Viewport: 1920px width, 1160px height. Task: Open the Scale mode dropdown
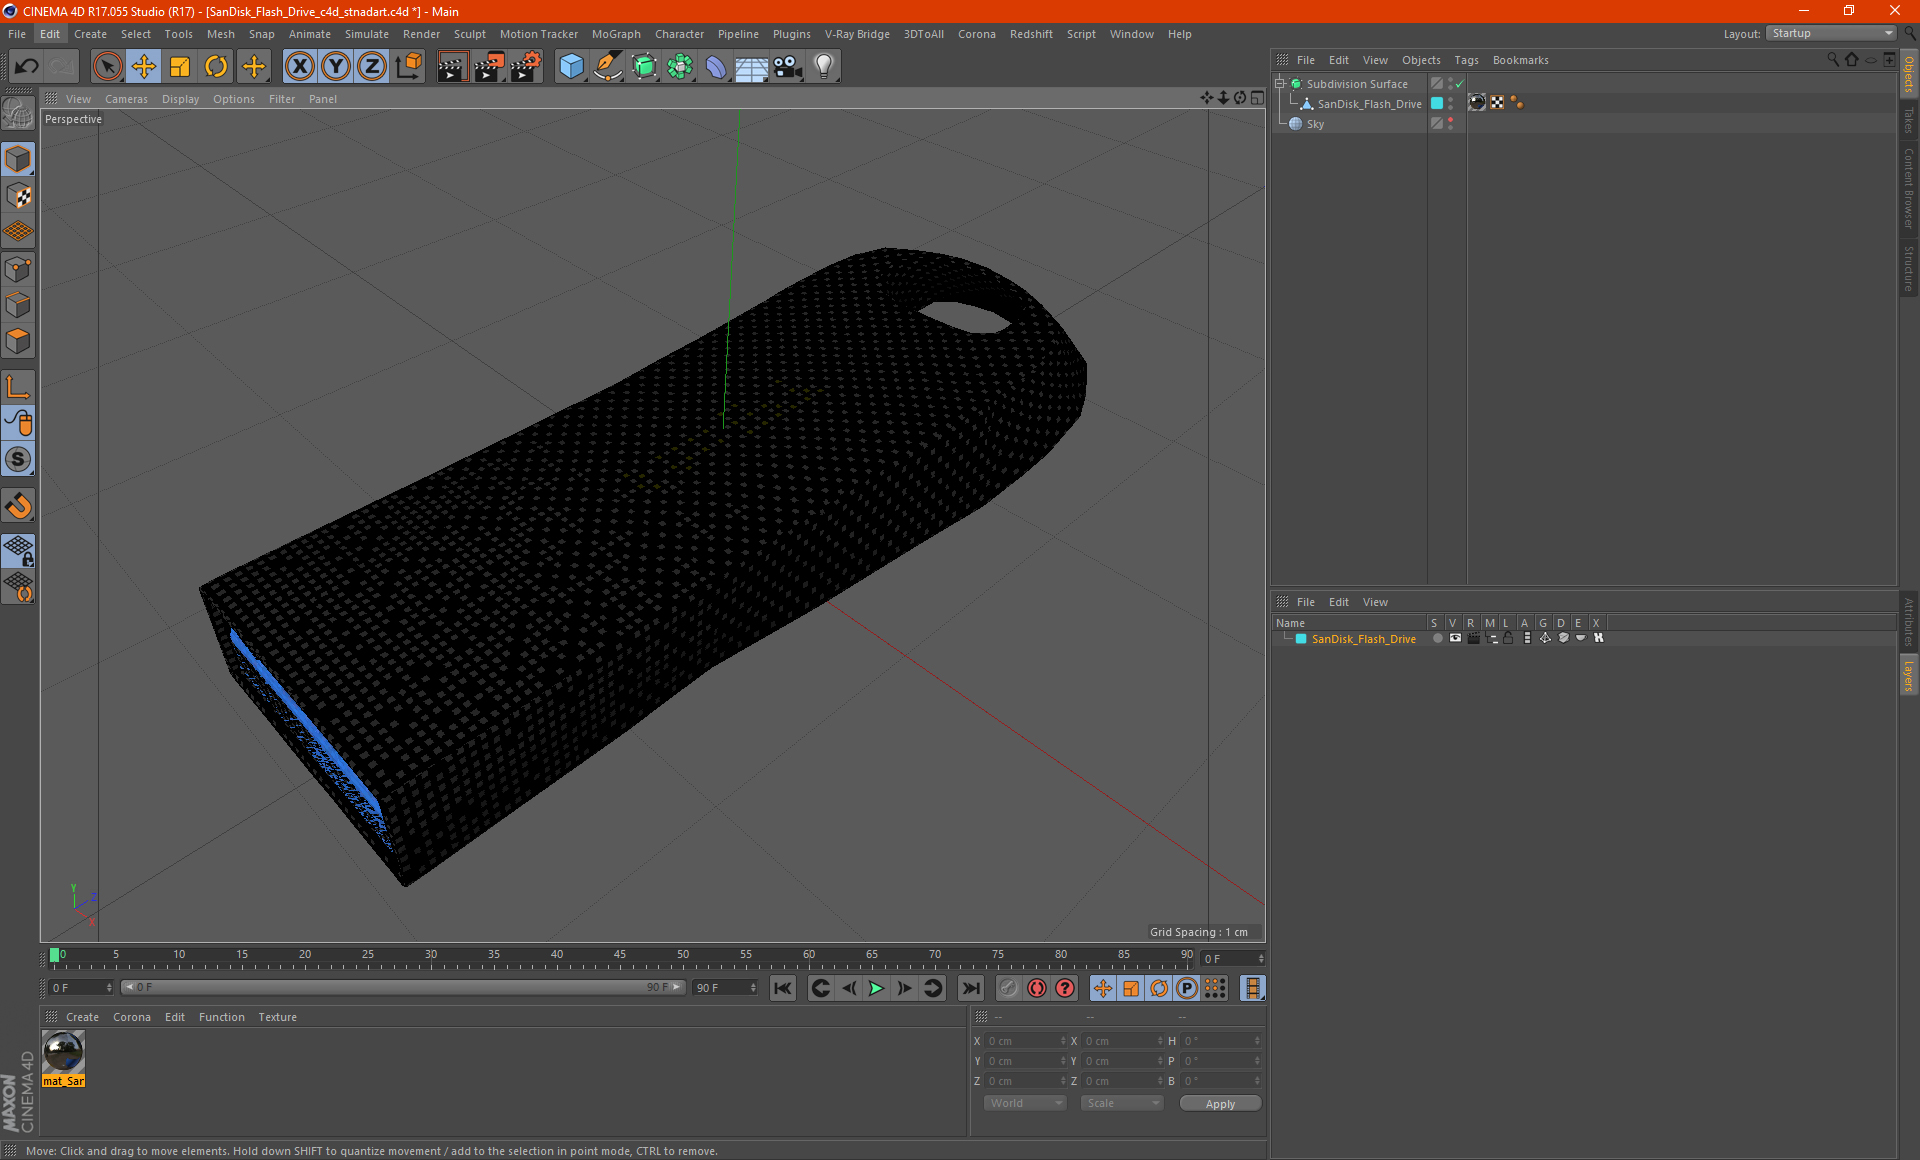point(1122,1103)
